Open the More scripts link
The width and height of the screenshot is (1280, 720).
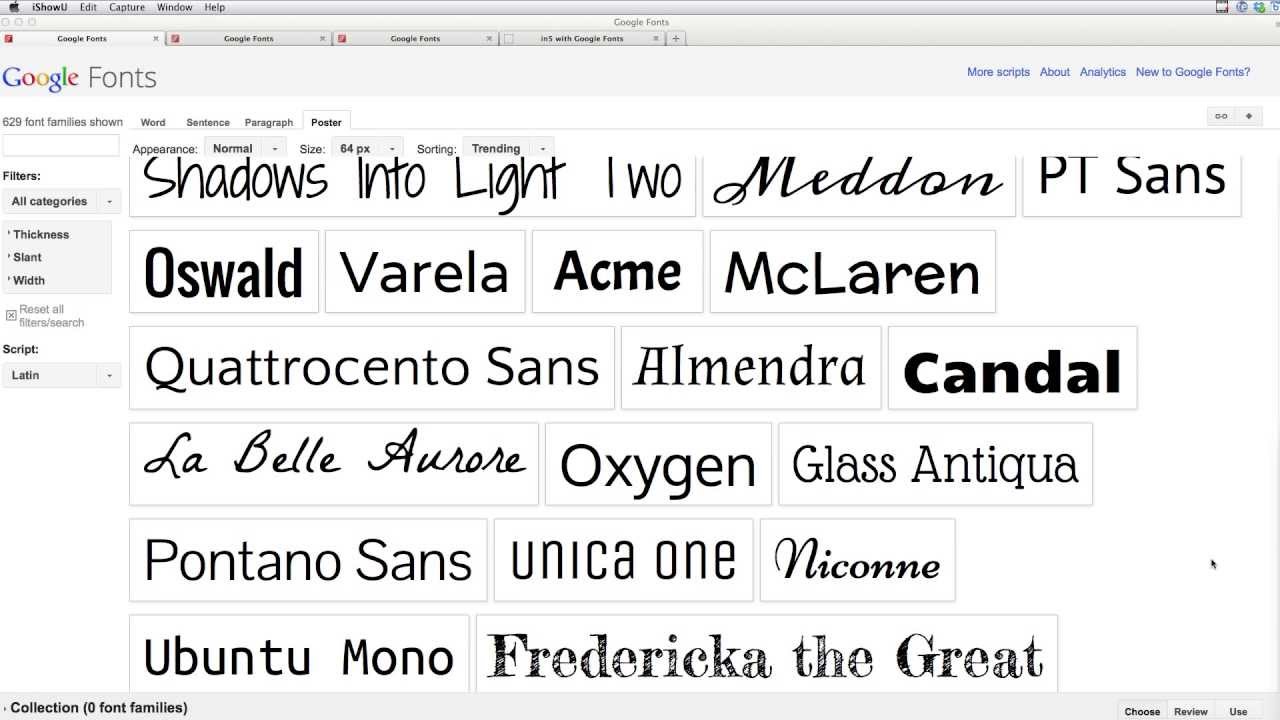click(x=998, y=72)
